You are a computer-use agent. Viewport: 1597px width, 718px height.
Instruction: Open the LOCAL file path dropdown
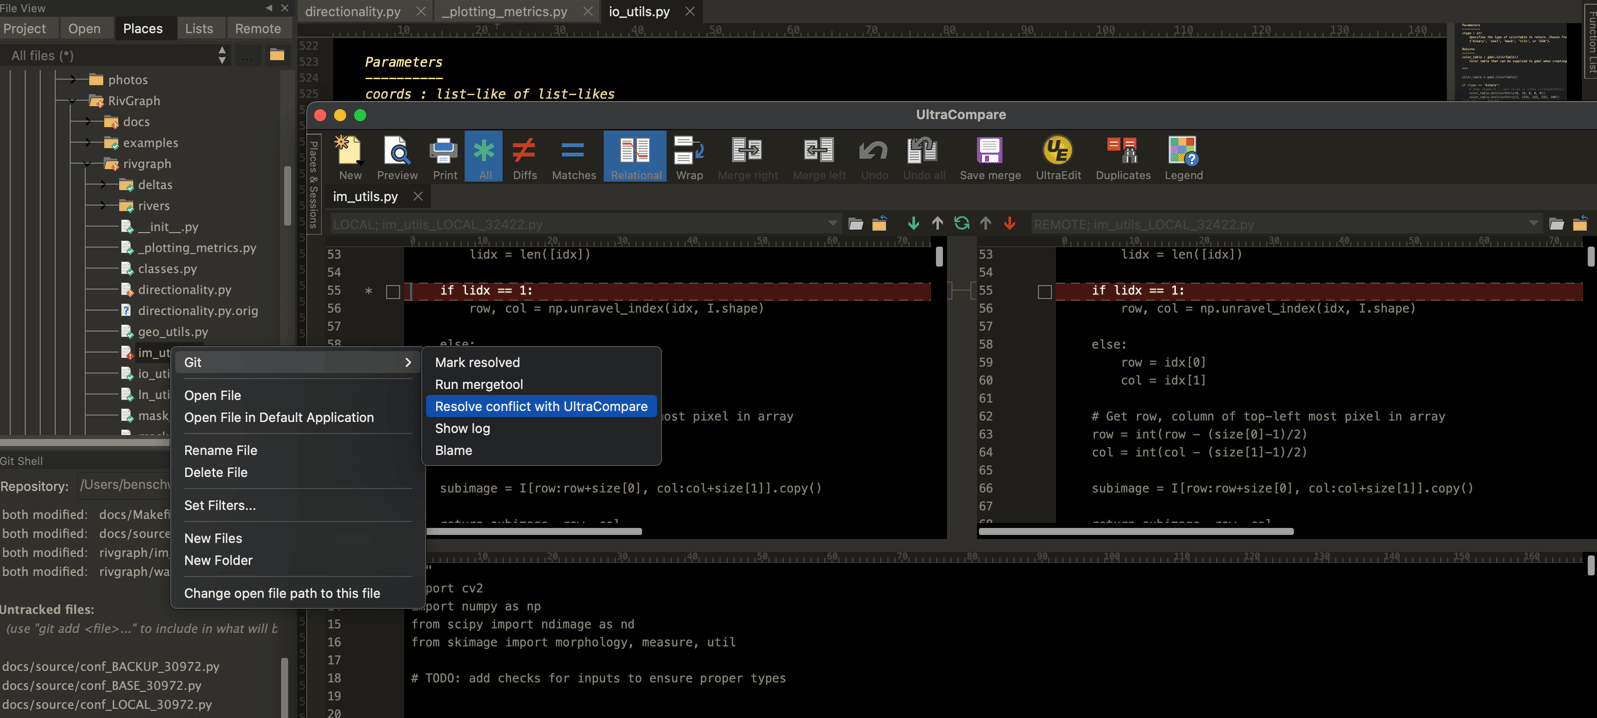tap(832, 224)
